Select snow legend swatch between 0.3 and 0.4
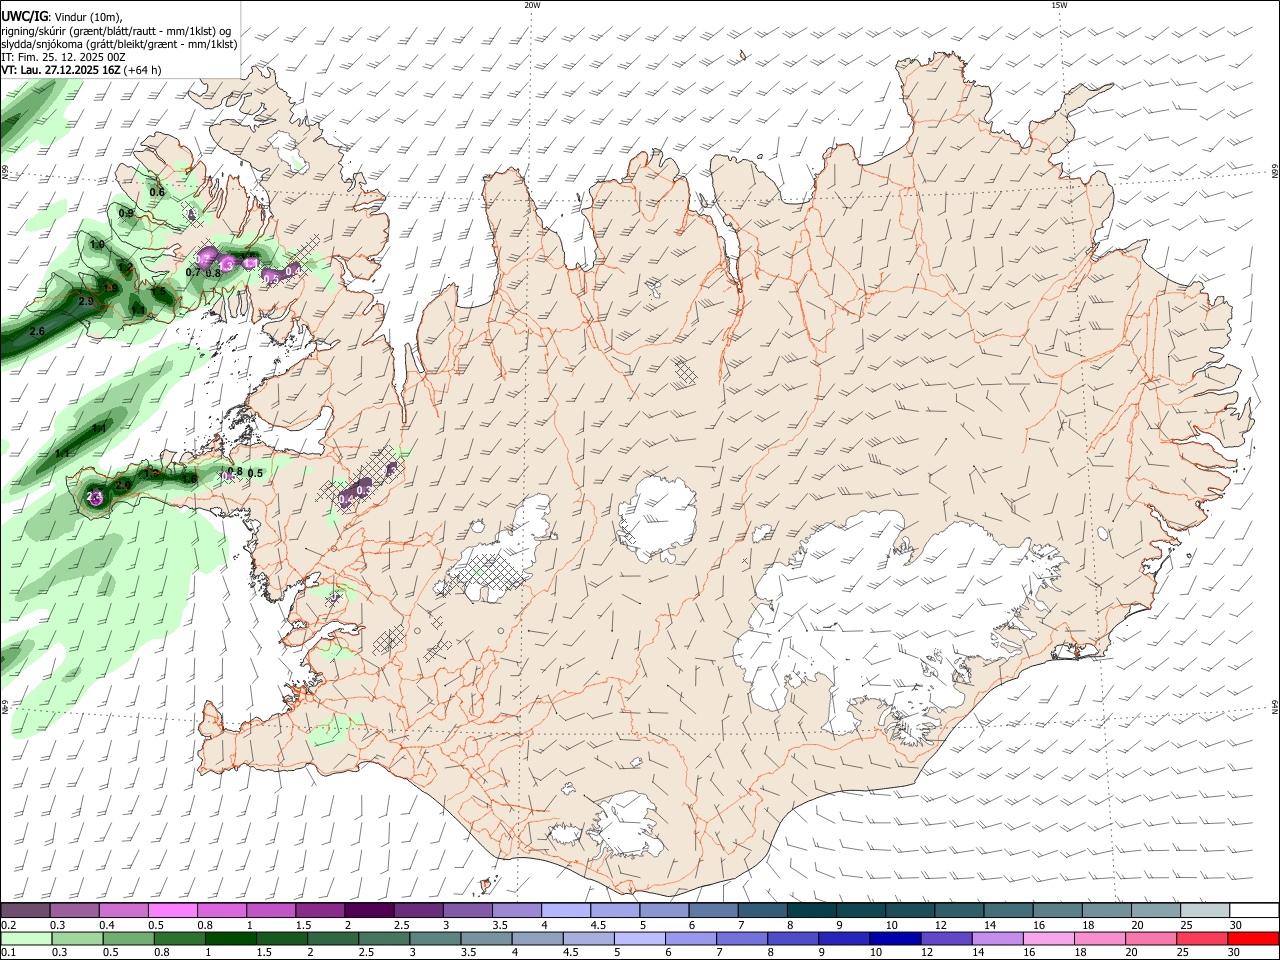 74,911
